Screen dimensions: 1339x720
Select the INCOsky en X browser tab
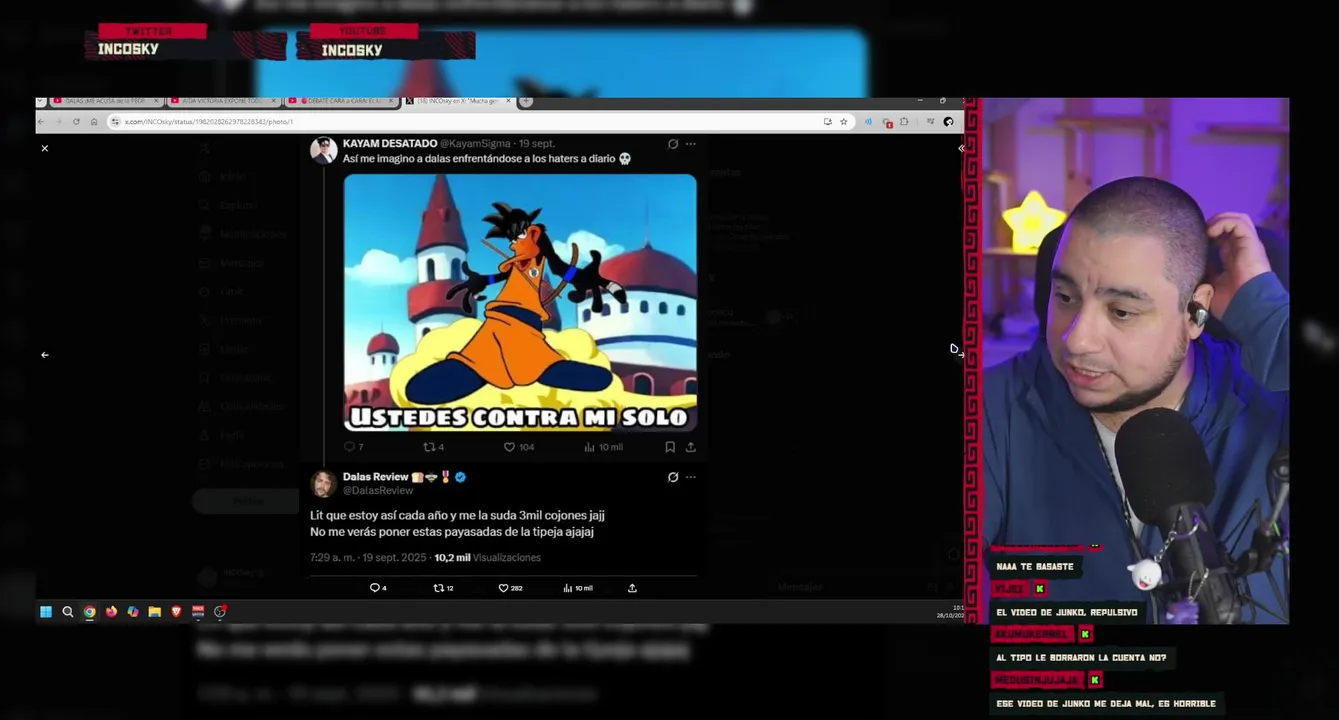pyautogui.click(x=458, y=101)
